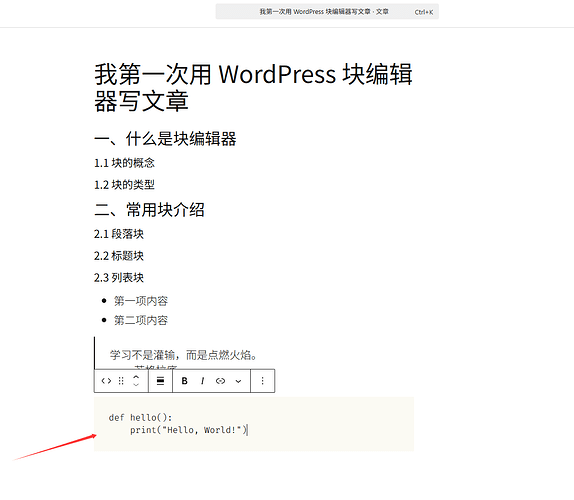The height and width of the screenshot is (500, 574).
Task: Select subheading "1.2 块的类型"
Action: 124,185
